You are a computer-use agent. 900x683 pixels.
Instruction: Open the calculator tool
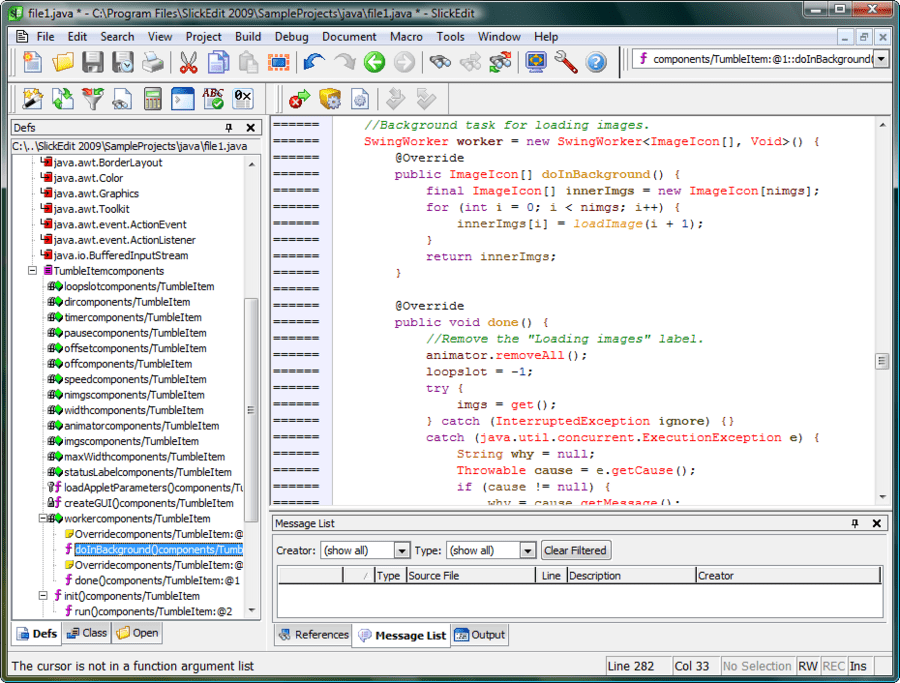pos(152,99)
